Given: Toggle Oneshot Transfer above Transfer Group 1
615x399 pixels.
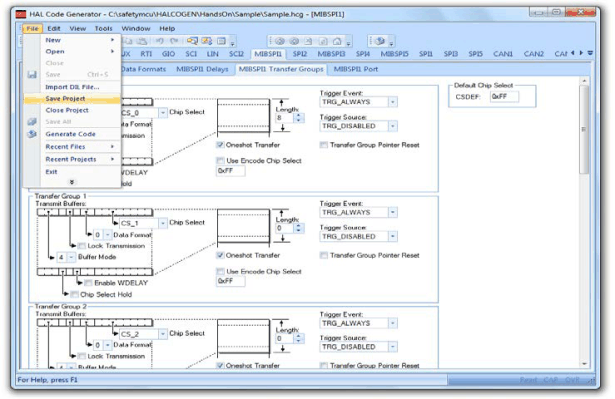Looking at the screenshot, I should pyautogui.click(x=220, y=145).
